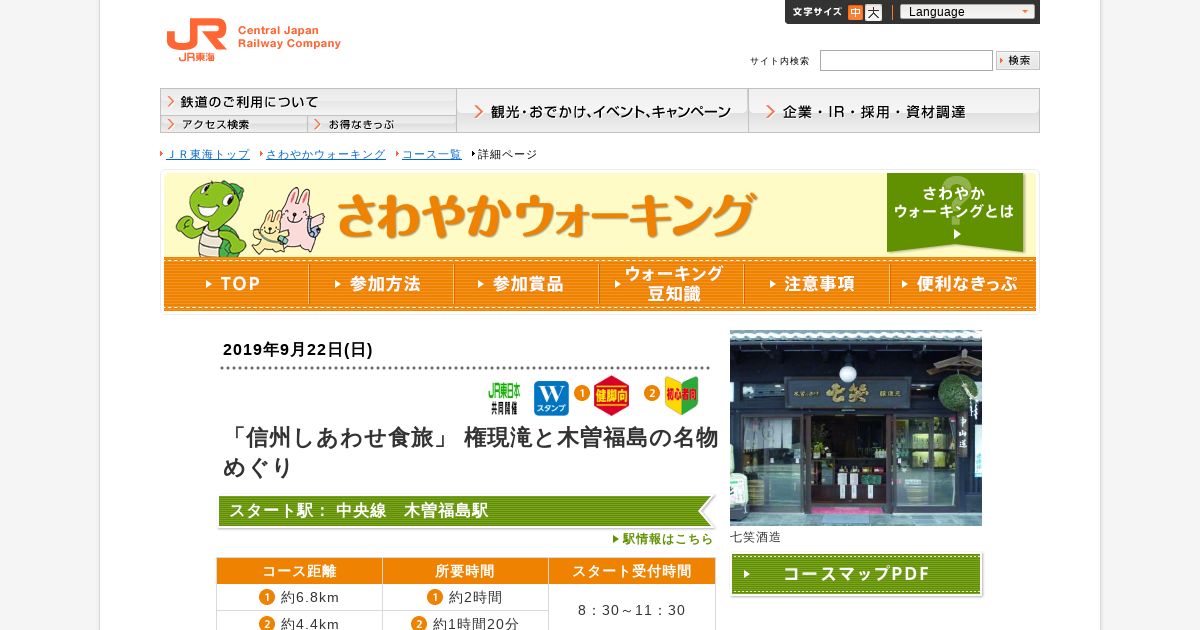Set text size to 中 (medium)

point(855,12)
